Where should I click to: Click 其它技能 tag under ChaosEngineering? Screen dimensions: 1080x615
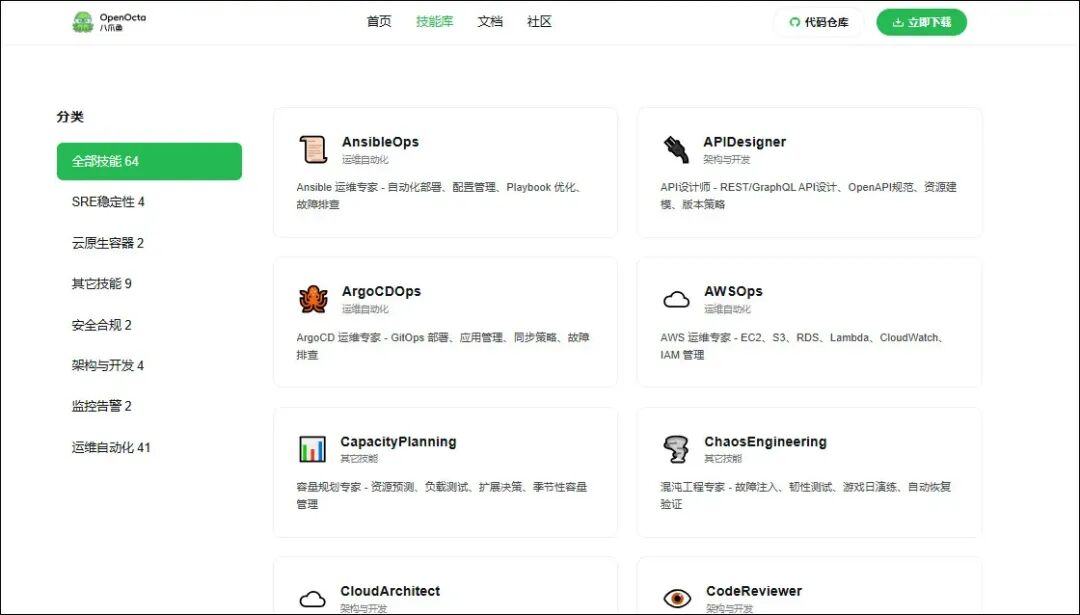[x=723, y=459]
